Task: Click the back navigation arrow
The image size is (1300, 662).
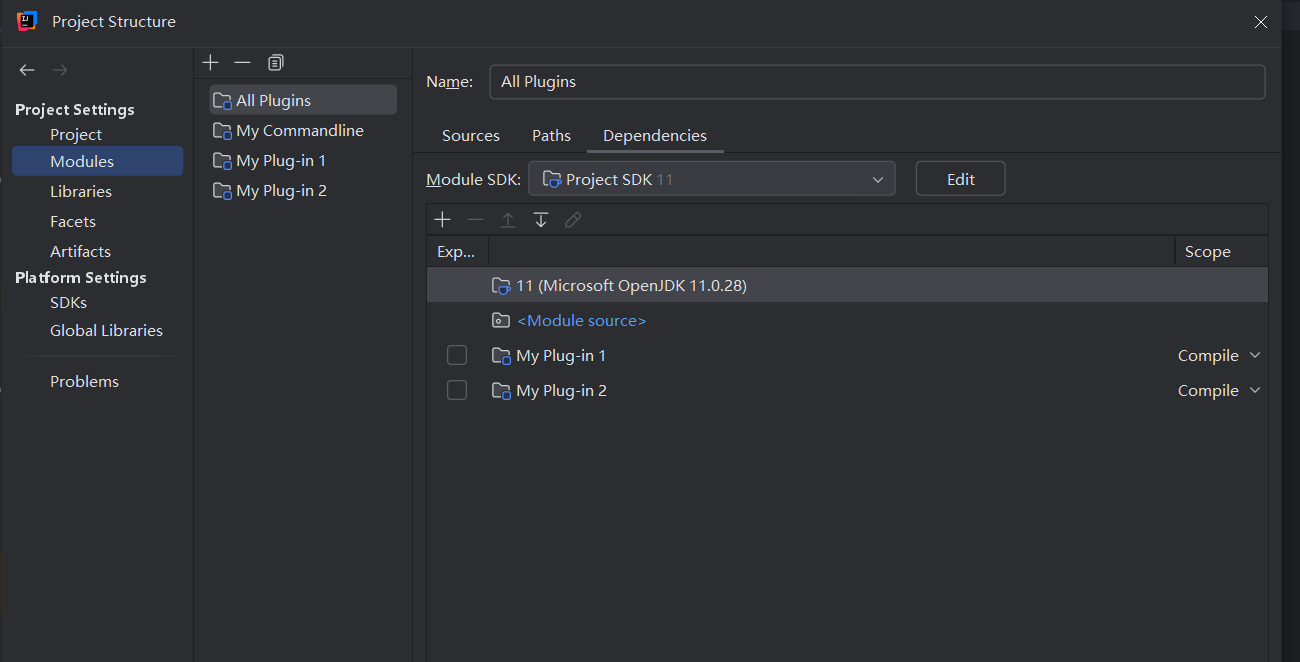Action: click(27, 70)
